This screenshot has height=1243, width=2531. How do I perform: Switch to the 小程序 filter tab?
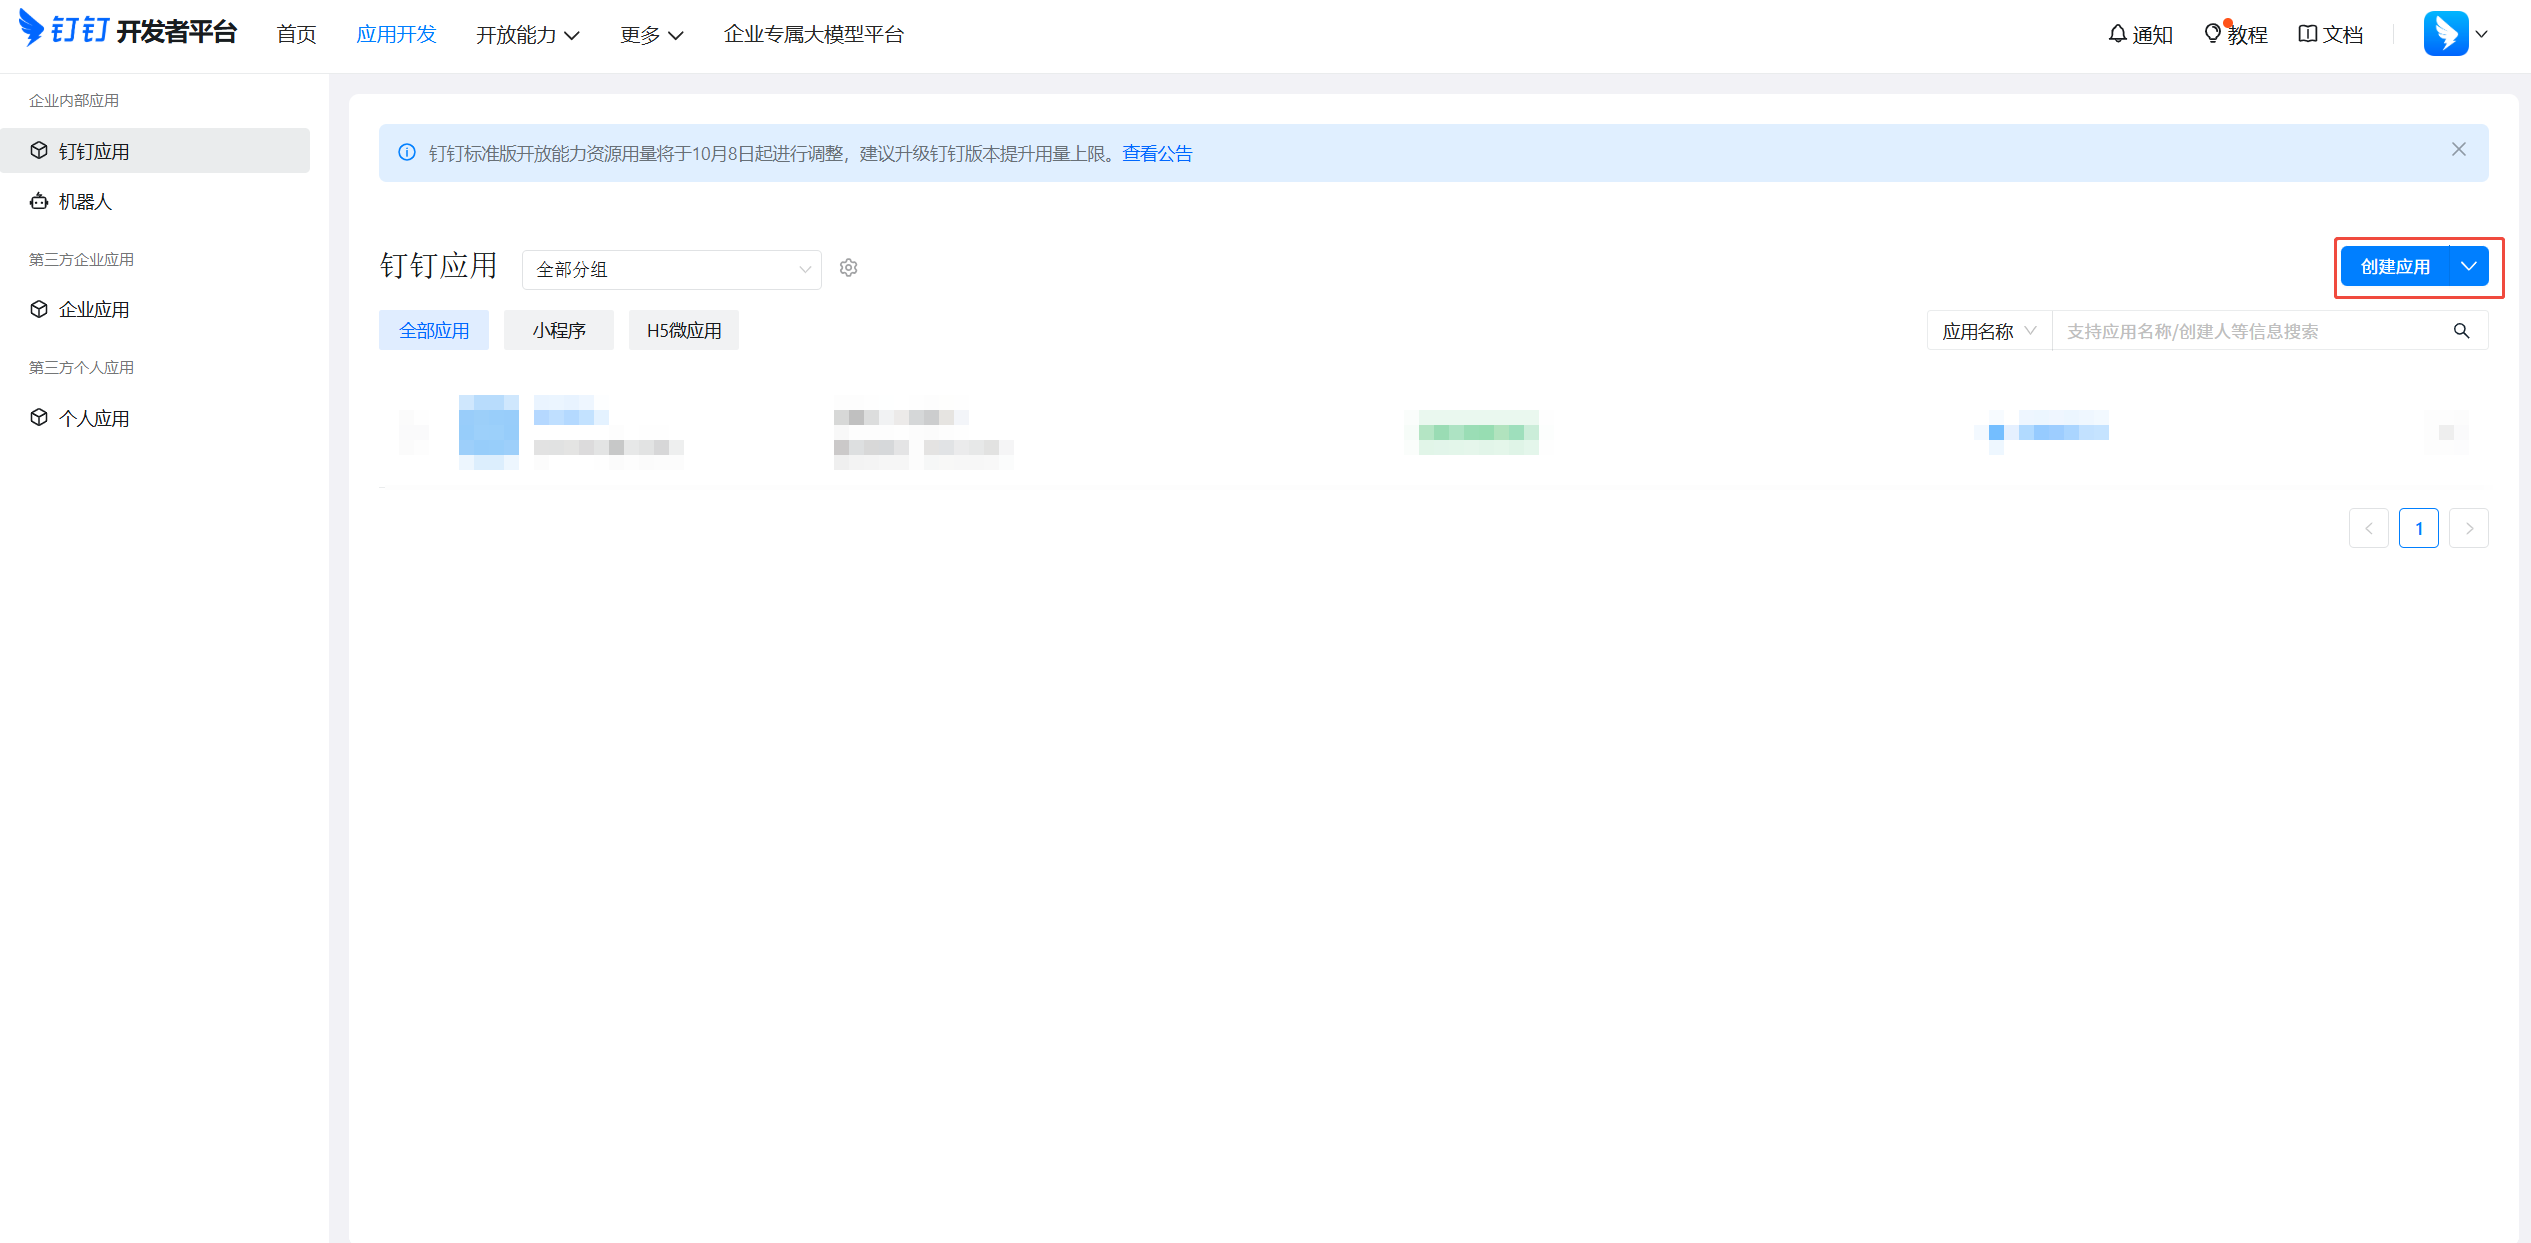tap(558, 331)
